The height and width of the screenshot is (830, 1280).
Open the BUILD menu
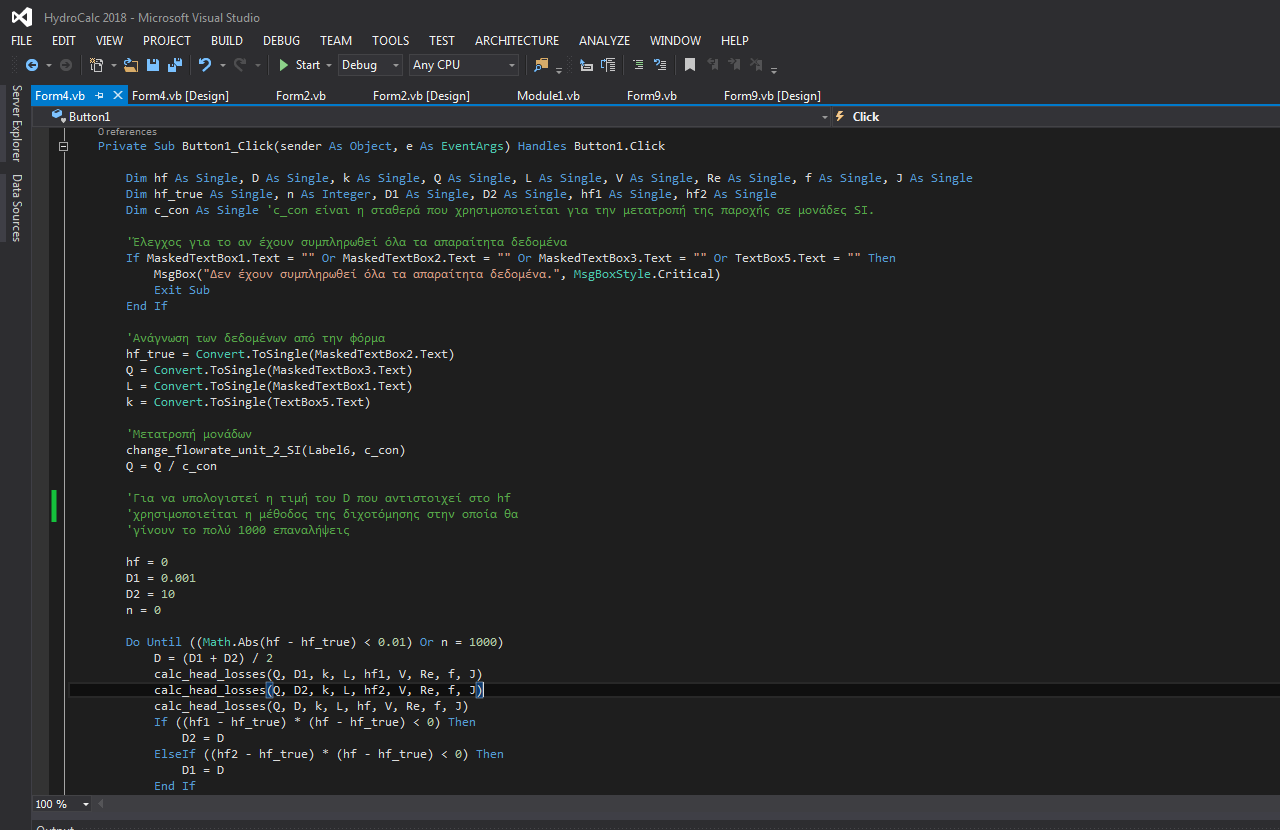[226, 41]
